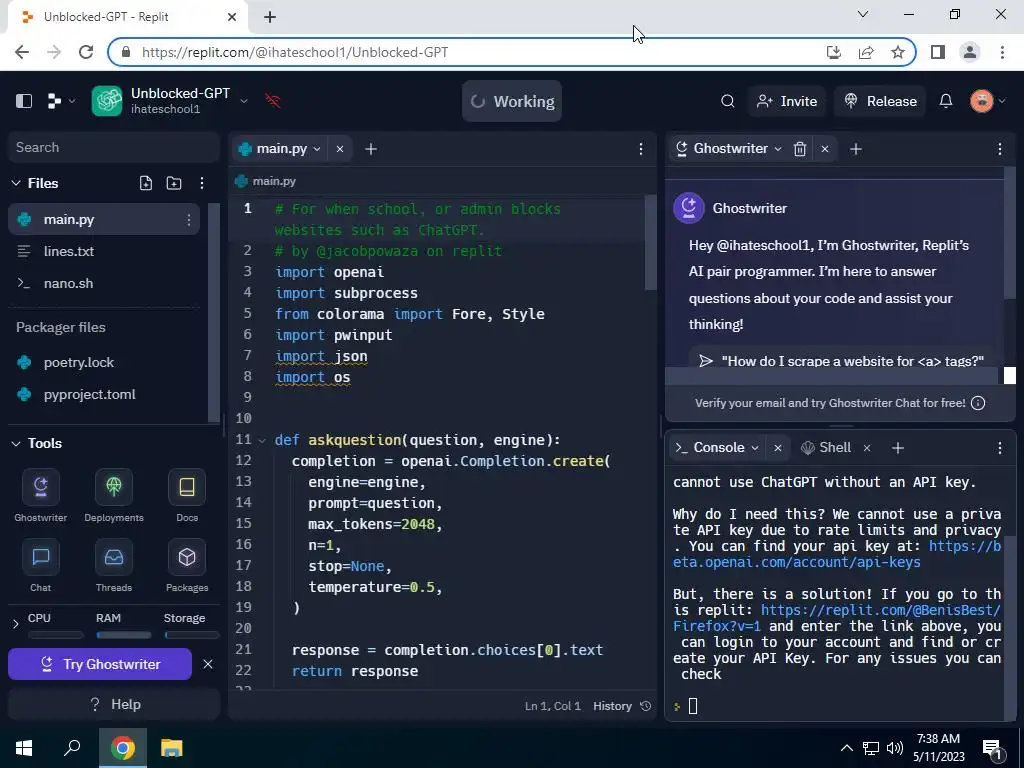Viewport: 1024px width, 768px height.
Task: Open lines.txt in file tree
Action: (x=104, y=251)
